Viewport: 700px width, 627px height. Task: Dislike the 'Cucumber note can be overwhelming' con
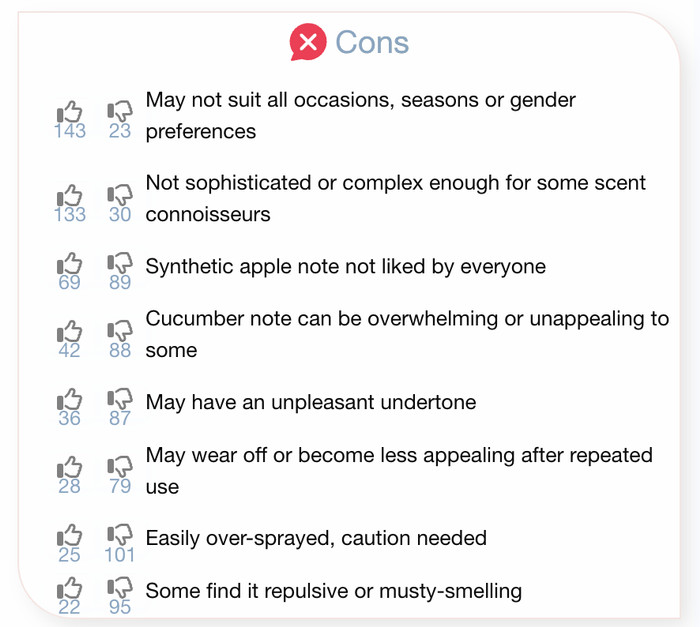tap(120, 331)
